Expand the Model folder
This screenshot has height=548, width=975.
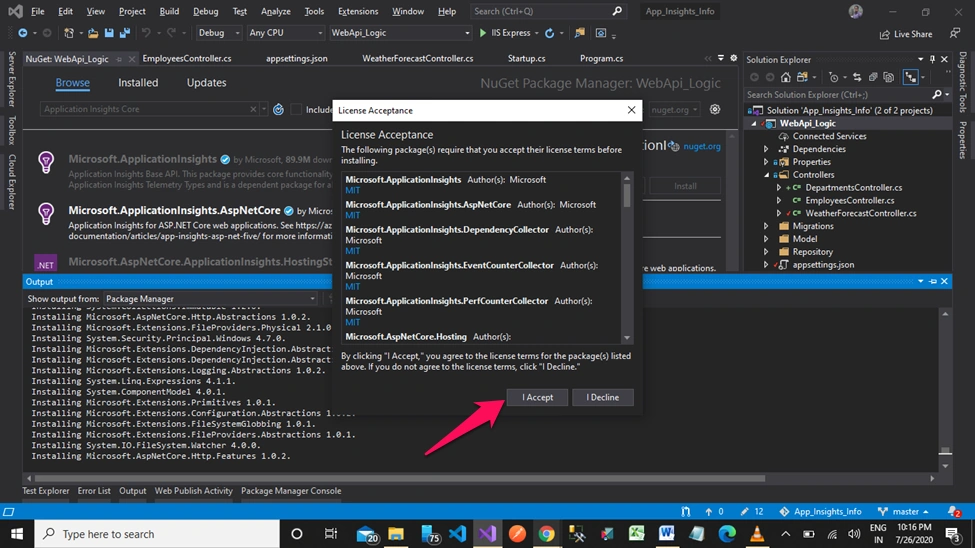pyautogui.click(x=765, y=239)
